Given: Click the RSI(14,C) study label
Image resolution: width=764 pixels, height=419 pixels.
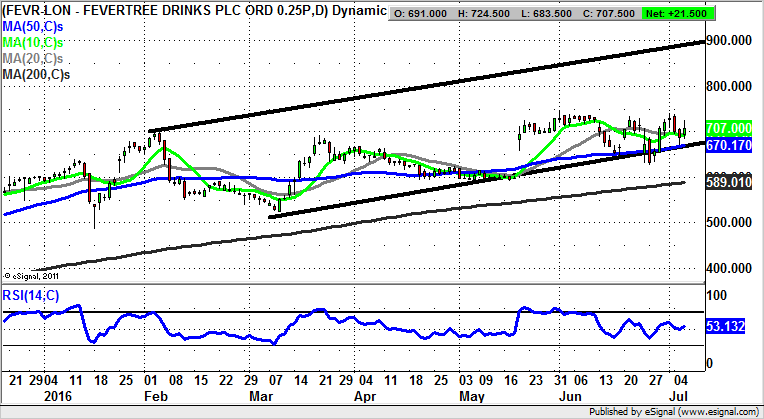Looking at the screenshot, I should coord(32,296).
